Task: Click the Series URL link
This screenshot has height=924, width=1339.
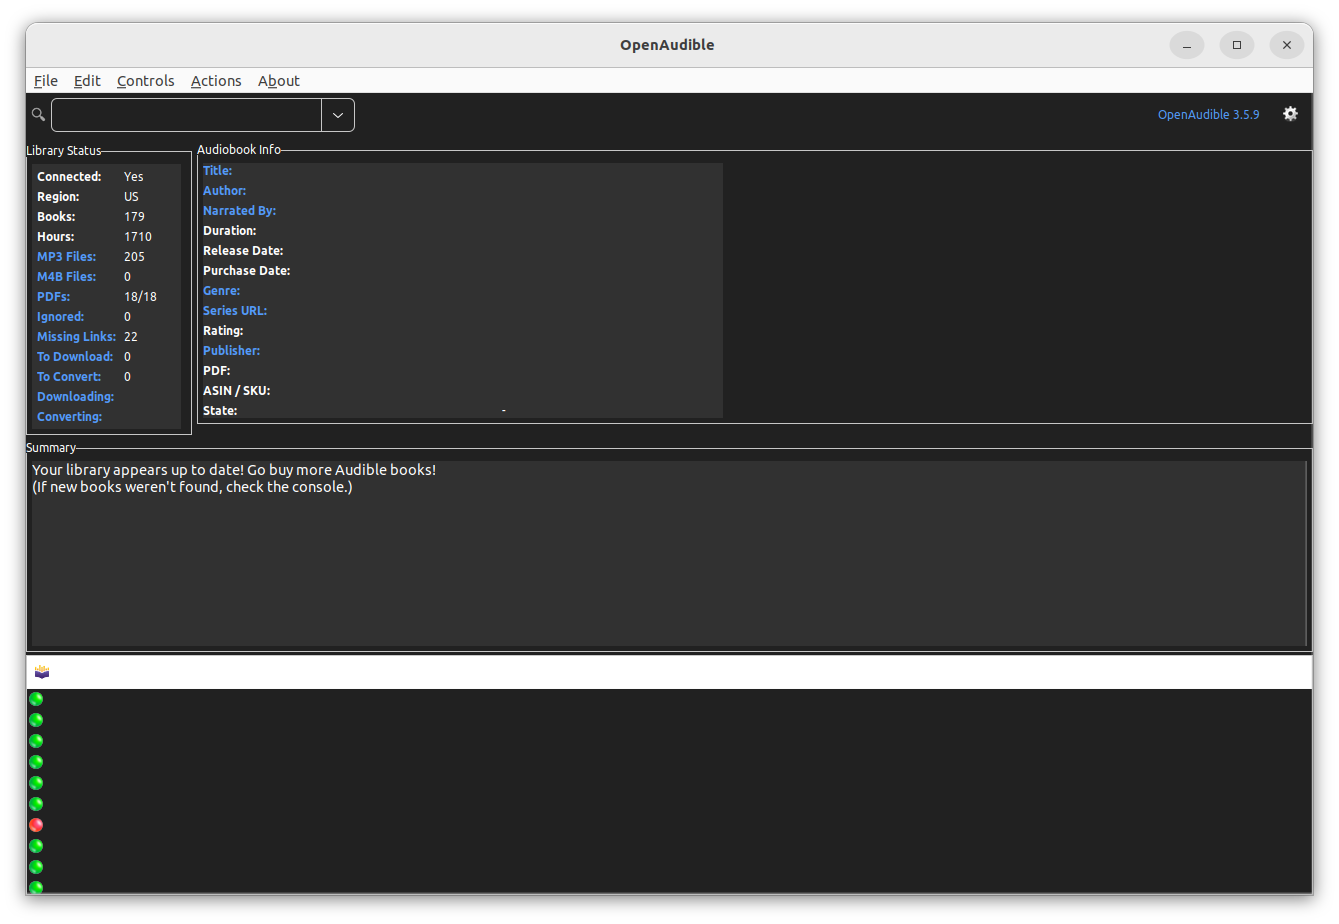Action: click(235, 311)
